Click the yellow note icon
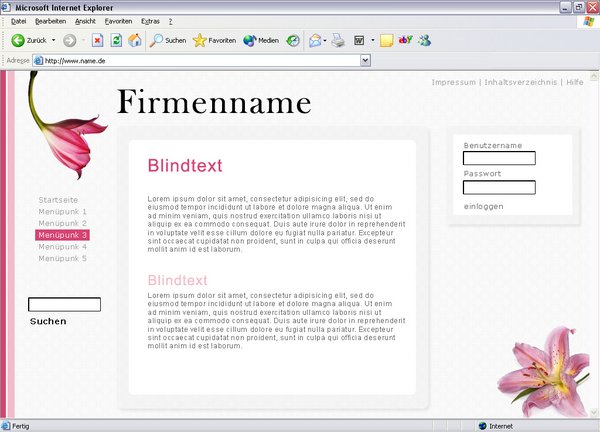 pyautogui.click(x=386, y=41)
